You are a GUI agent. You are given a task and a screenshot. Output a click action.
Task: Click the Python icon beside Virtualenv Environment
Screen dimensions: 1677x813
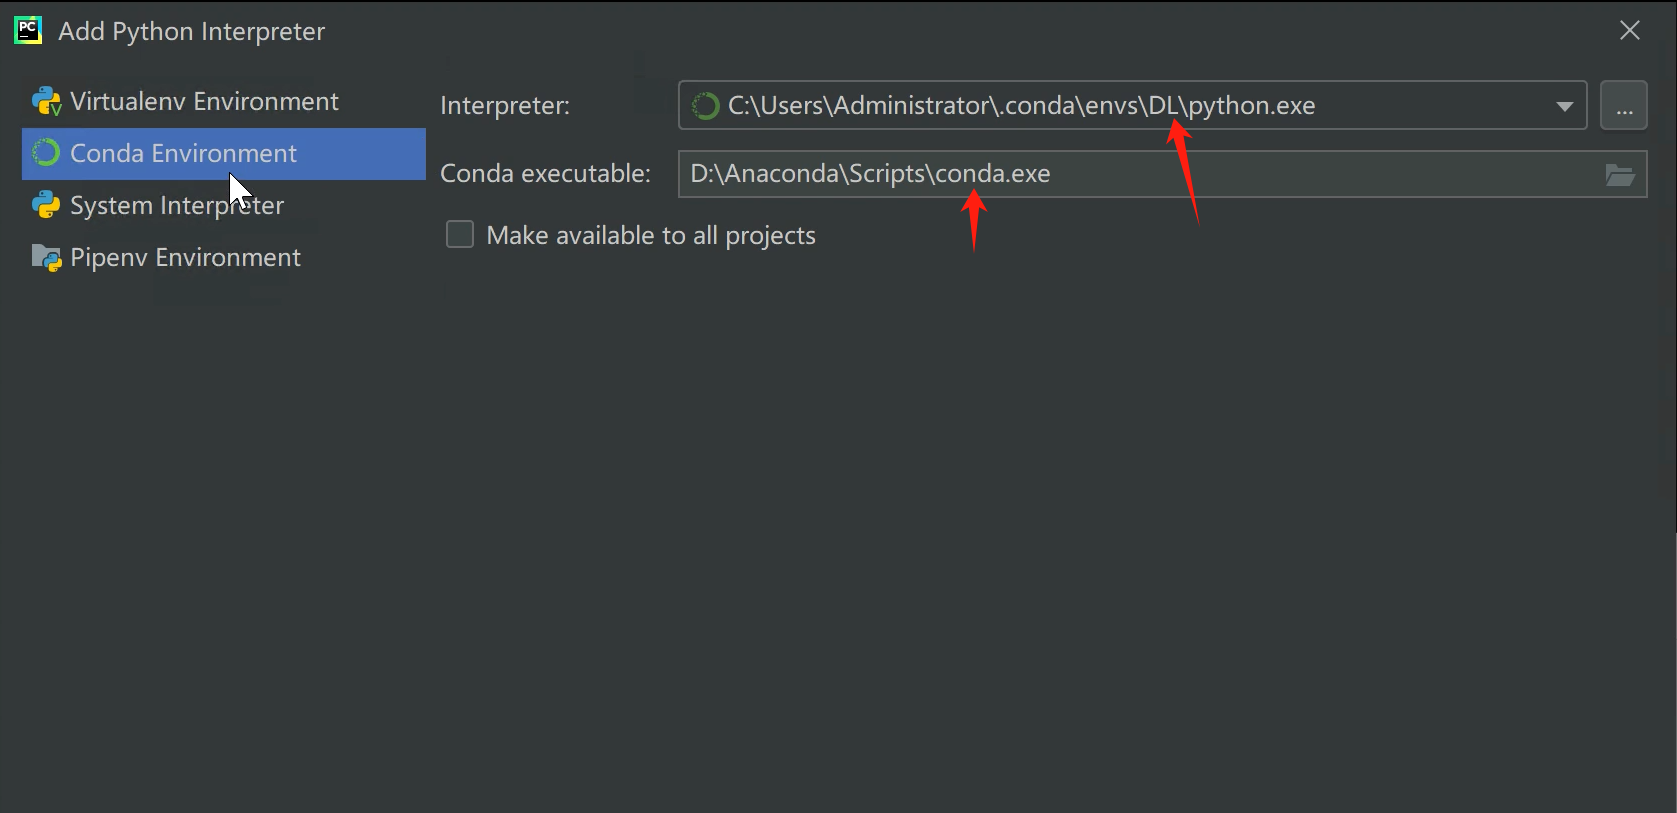coord(45,100)
